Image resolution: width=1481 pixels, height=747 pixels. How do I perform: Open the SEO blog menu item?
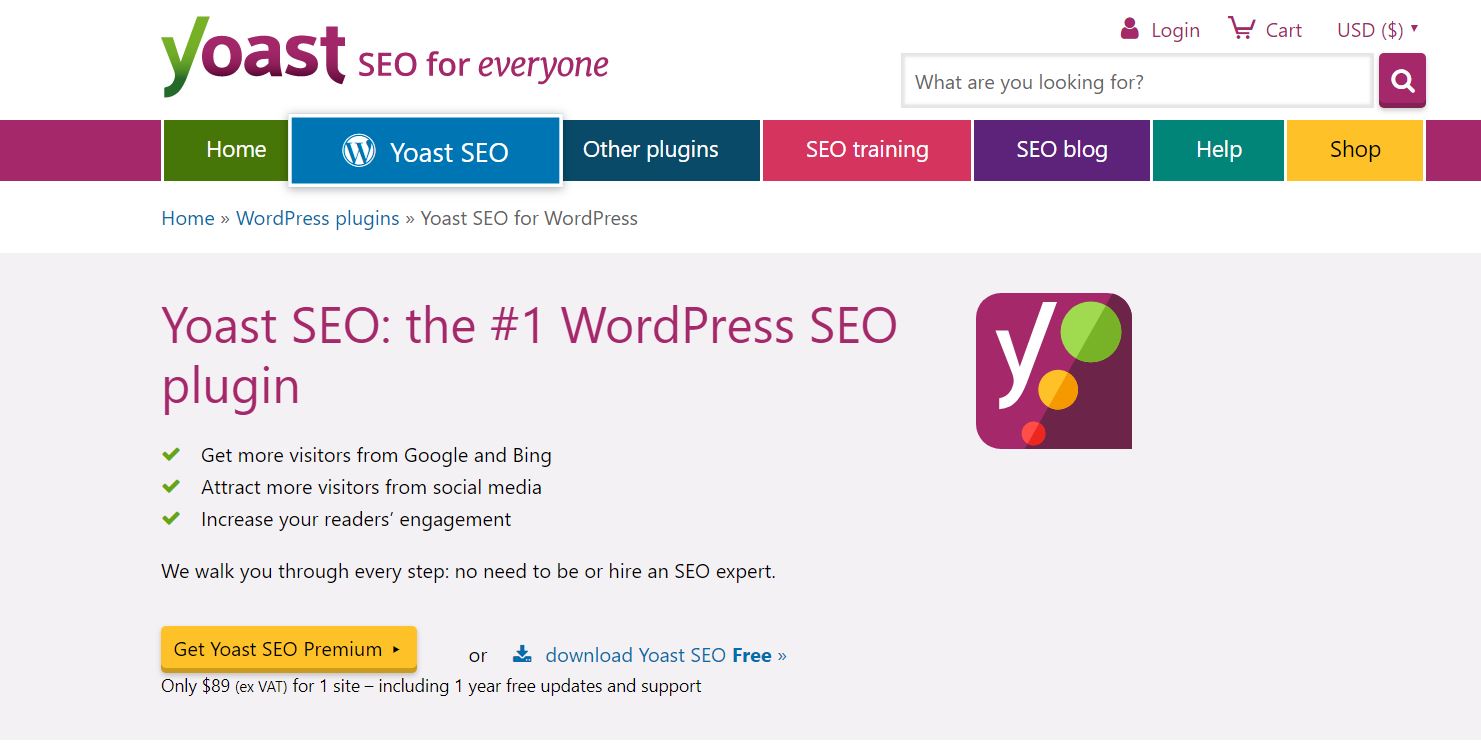click(x=1062, y=150)
